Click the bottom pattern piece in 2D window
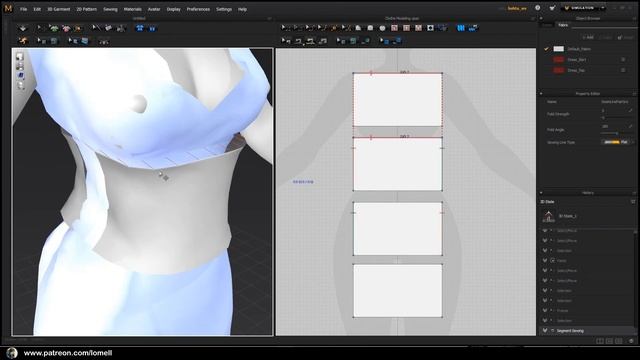640x360 pixels. (398, 291)
